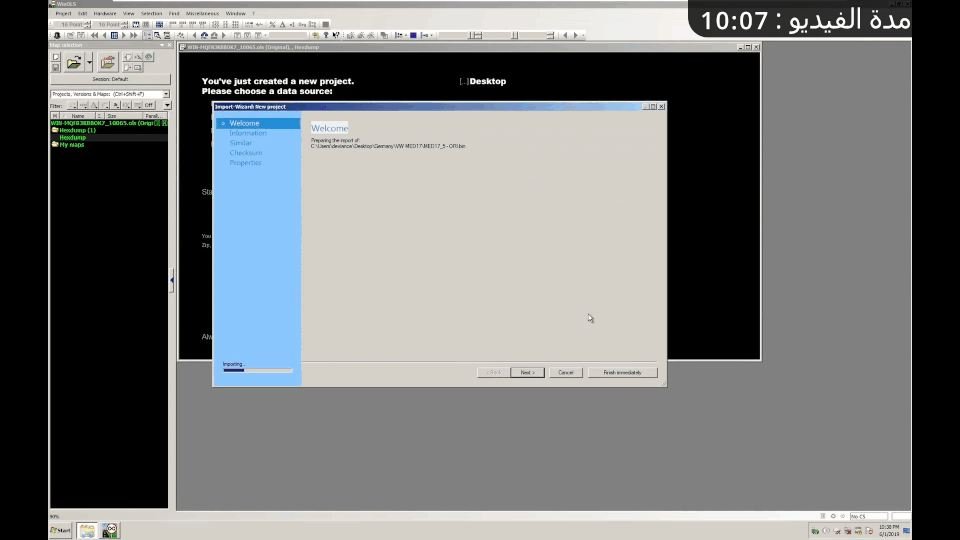Open the Miscellaneous menu
Image resolution: width=960 pixels, height=540 pixels.
point(203,13)
